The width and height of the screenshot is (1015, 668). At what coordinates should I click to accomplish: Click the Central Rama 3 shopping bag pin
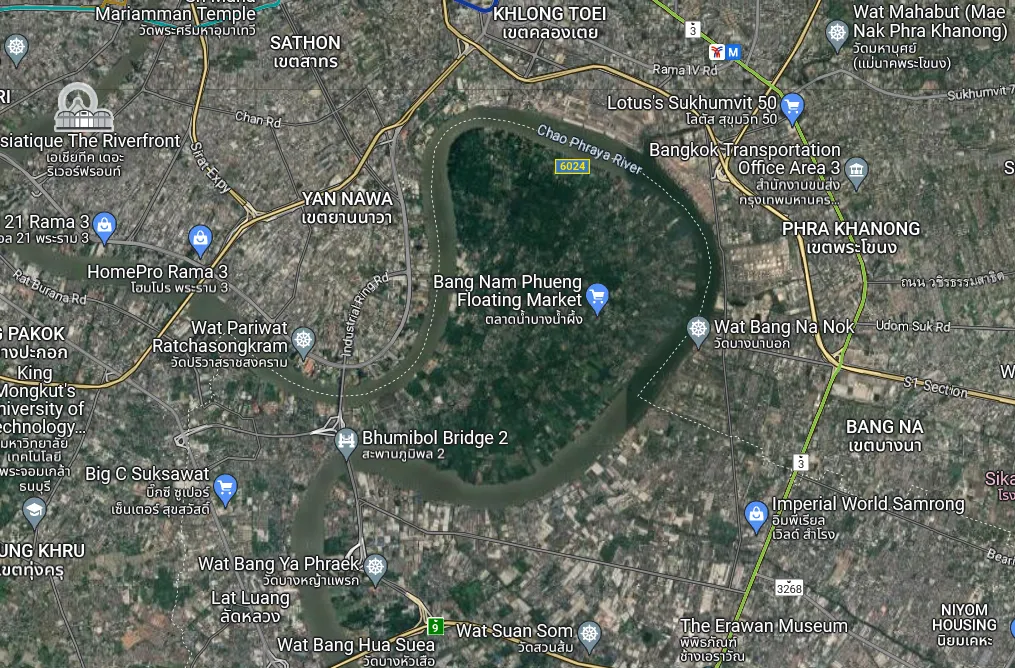[104, 227]
